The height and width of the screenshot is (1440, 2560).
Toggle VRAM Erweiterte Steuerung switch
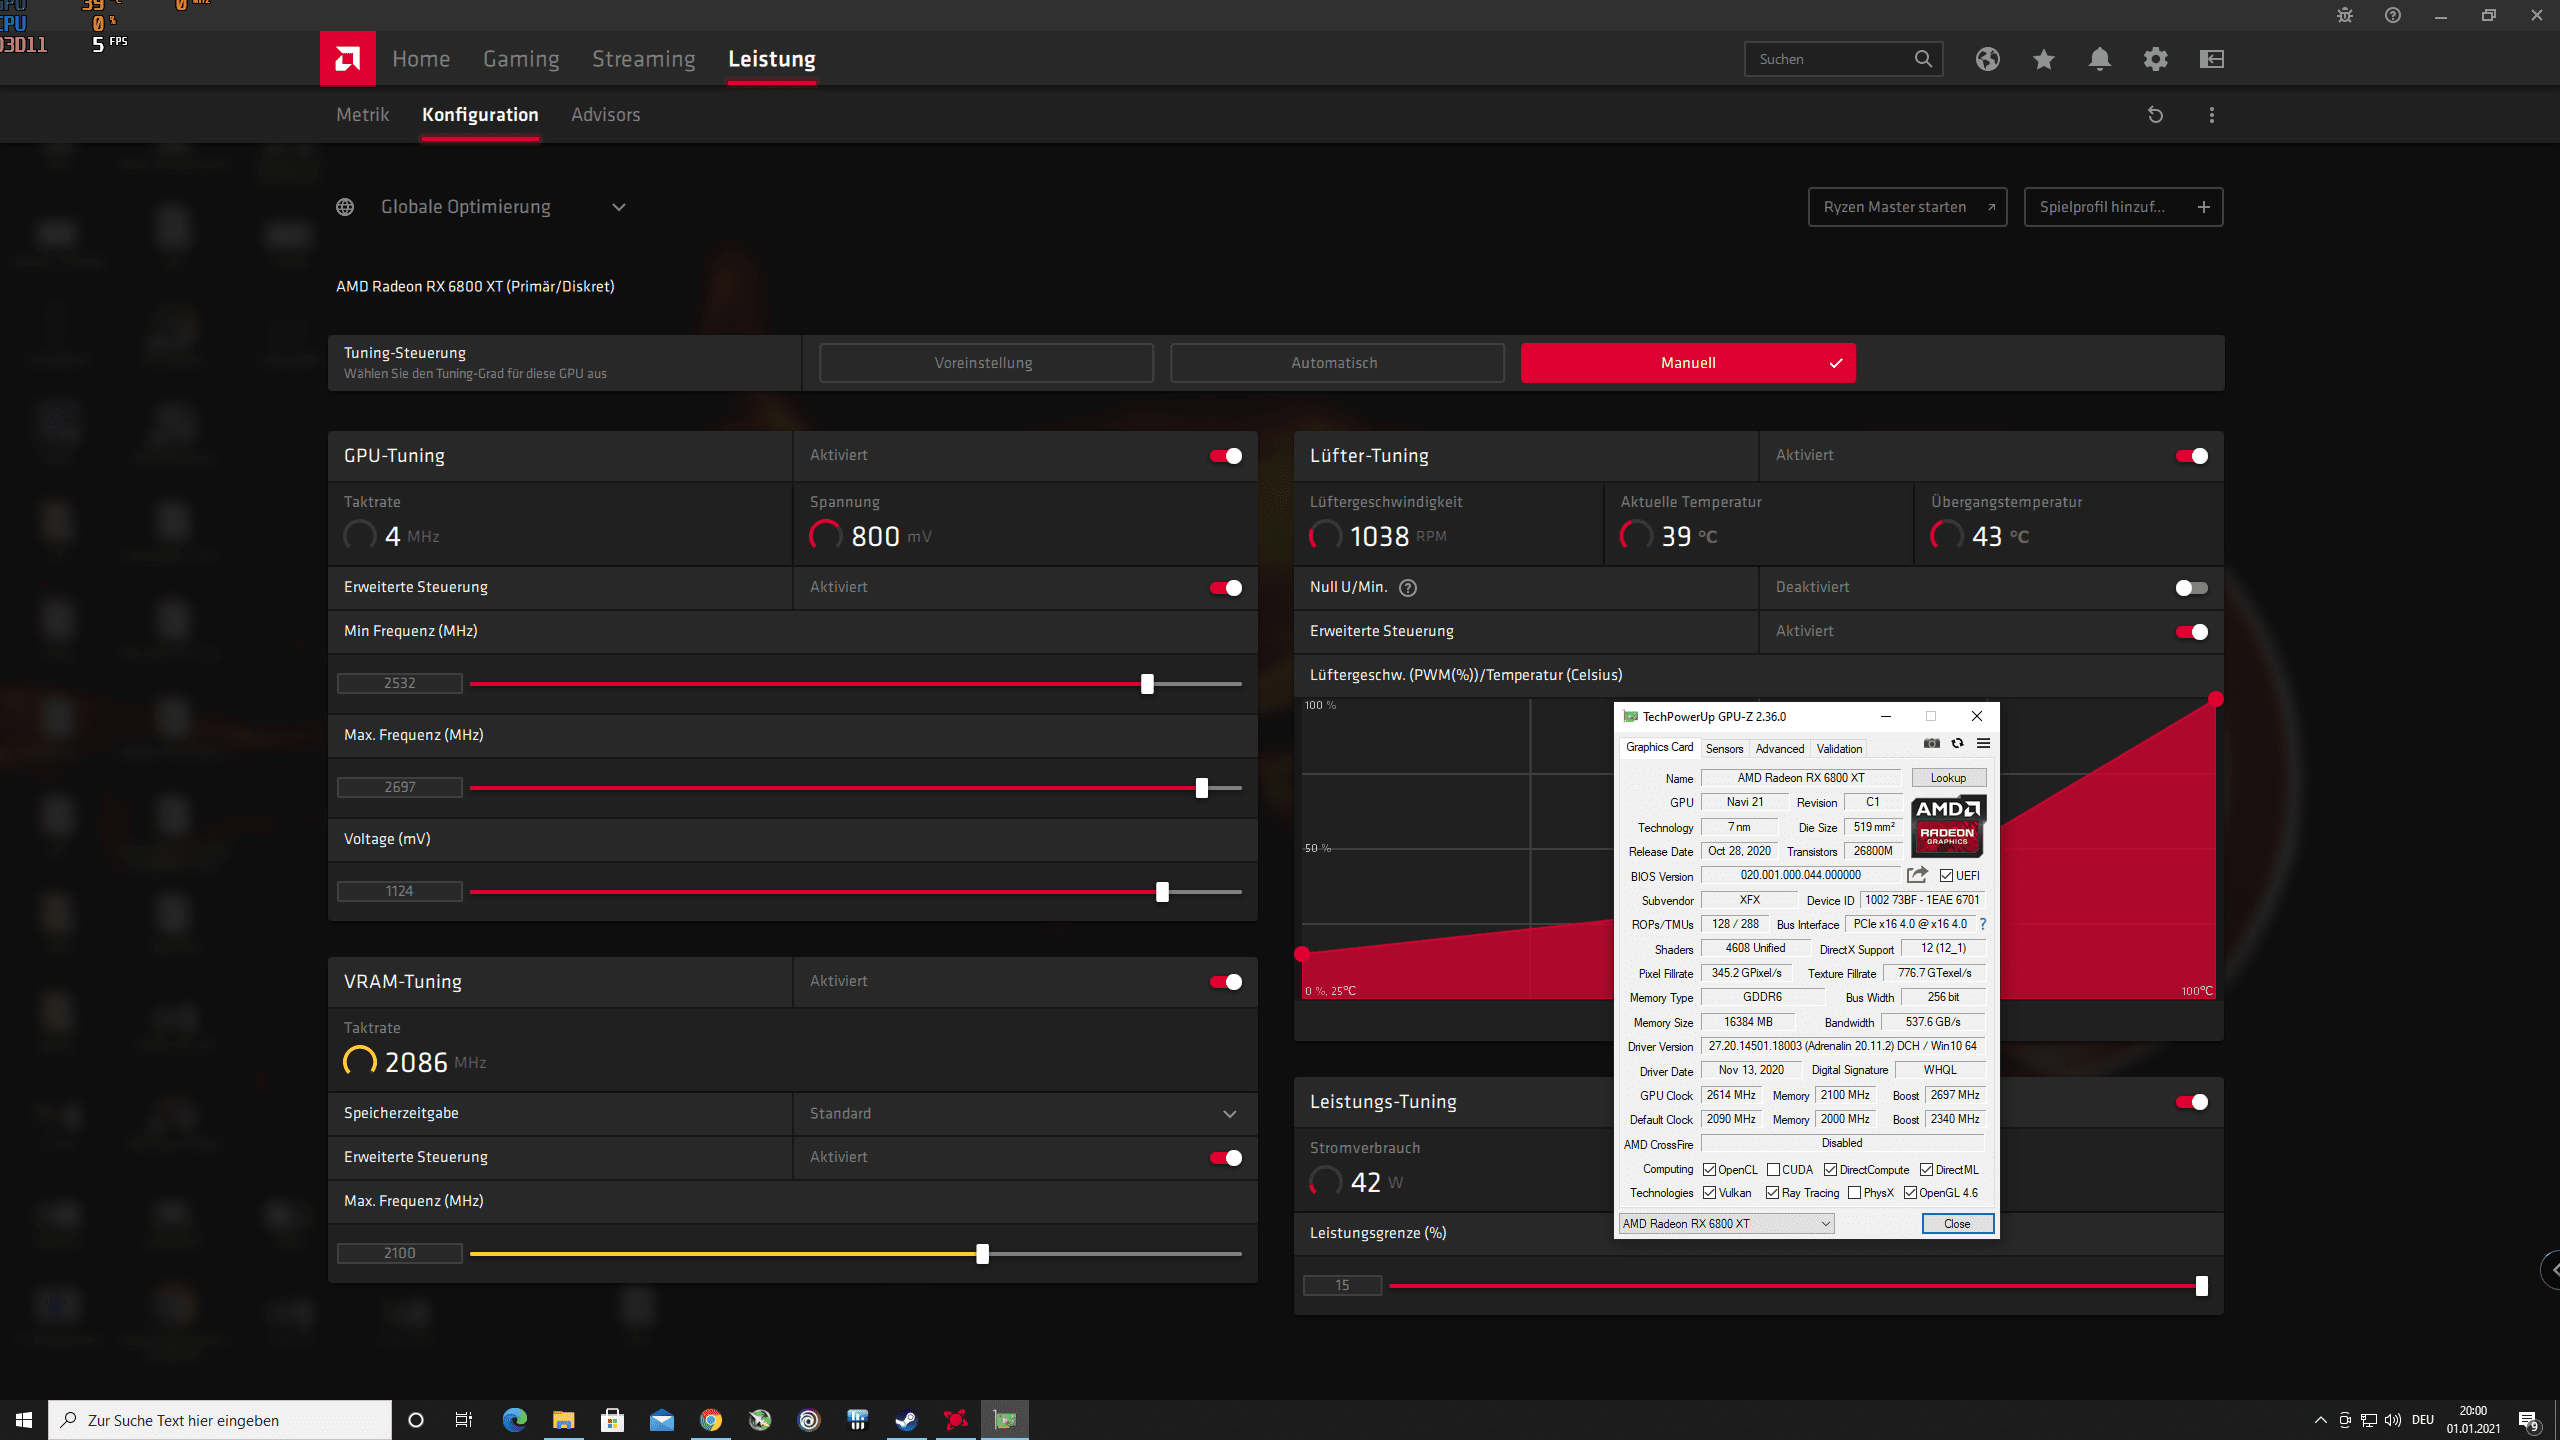1225,1158
